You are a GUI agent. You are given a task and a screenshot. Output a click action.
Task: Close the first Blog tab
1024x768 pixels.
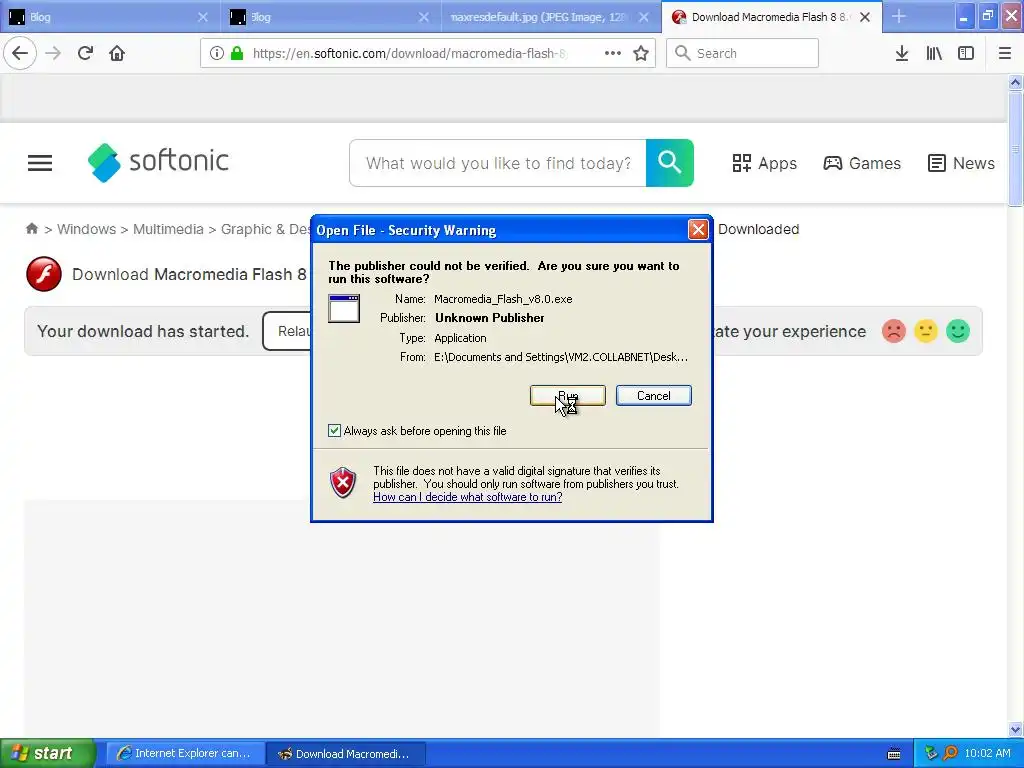pos(203,17)
